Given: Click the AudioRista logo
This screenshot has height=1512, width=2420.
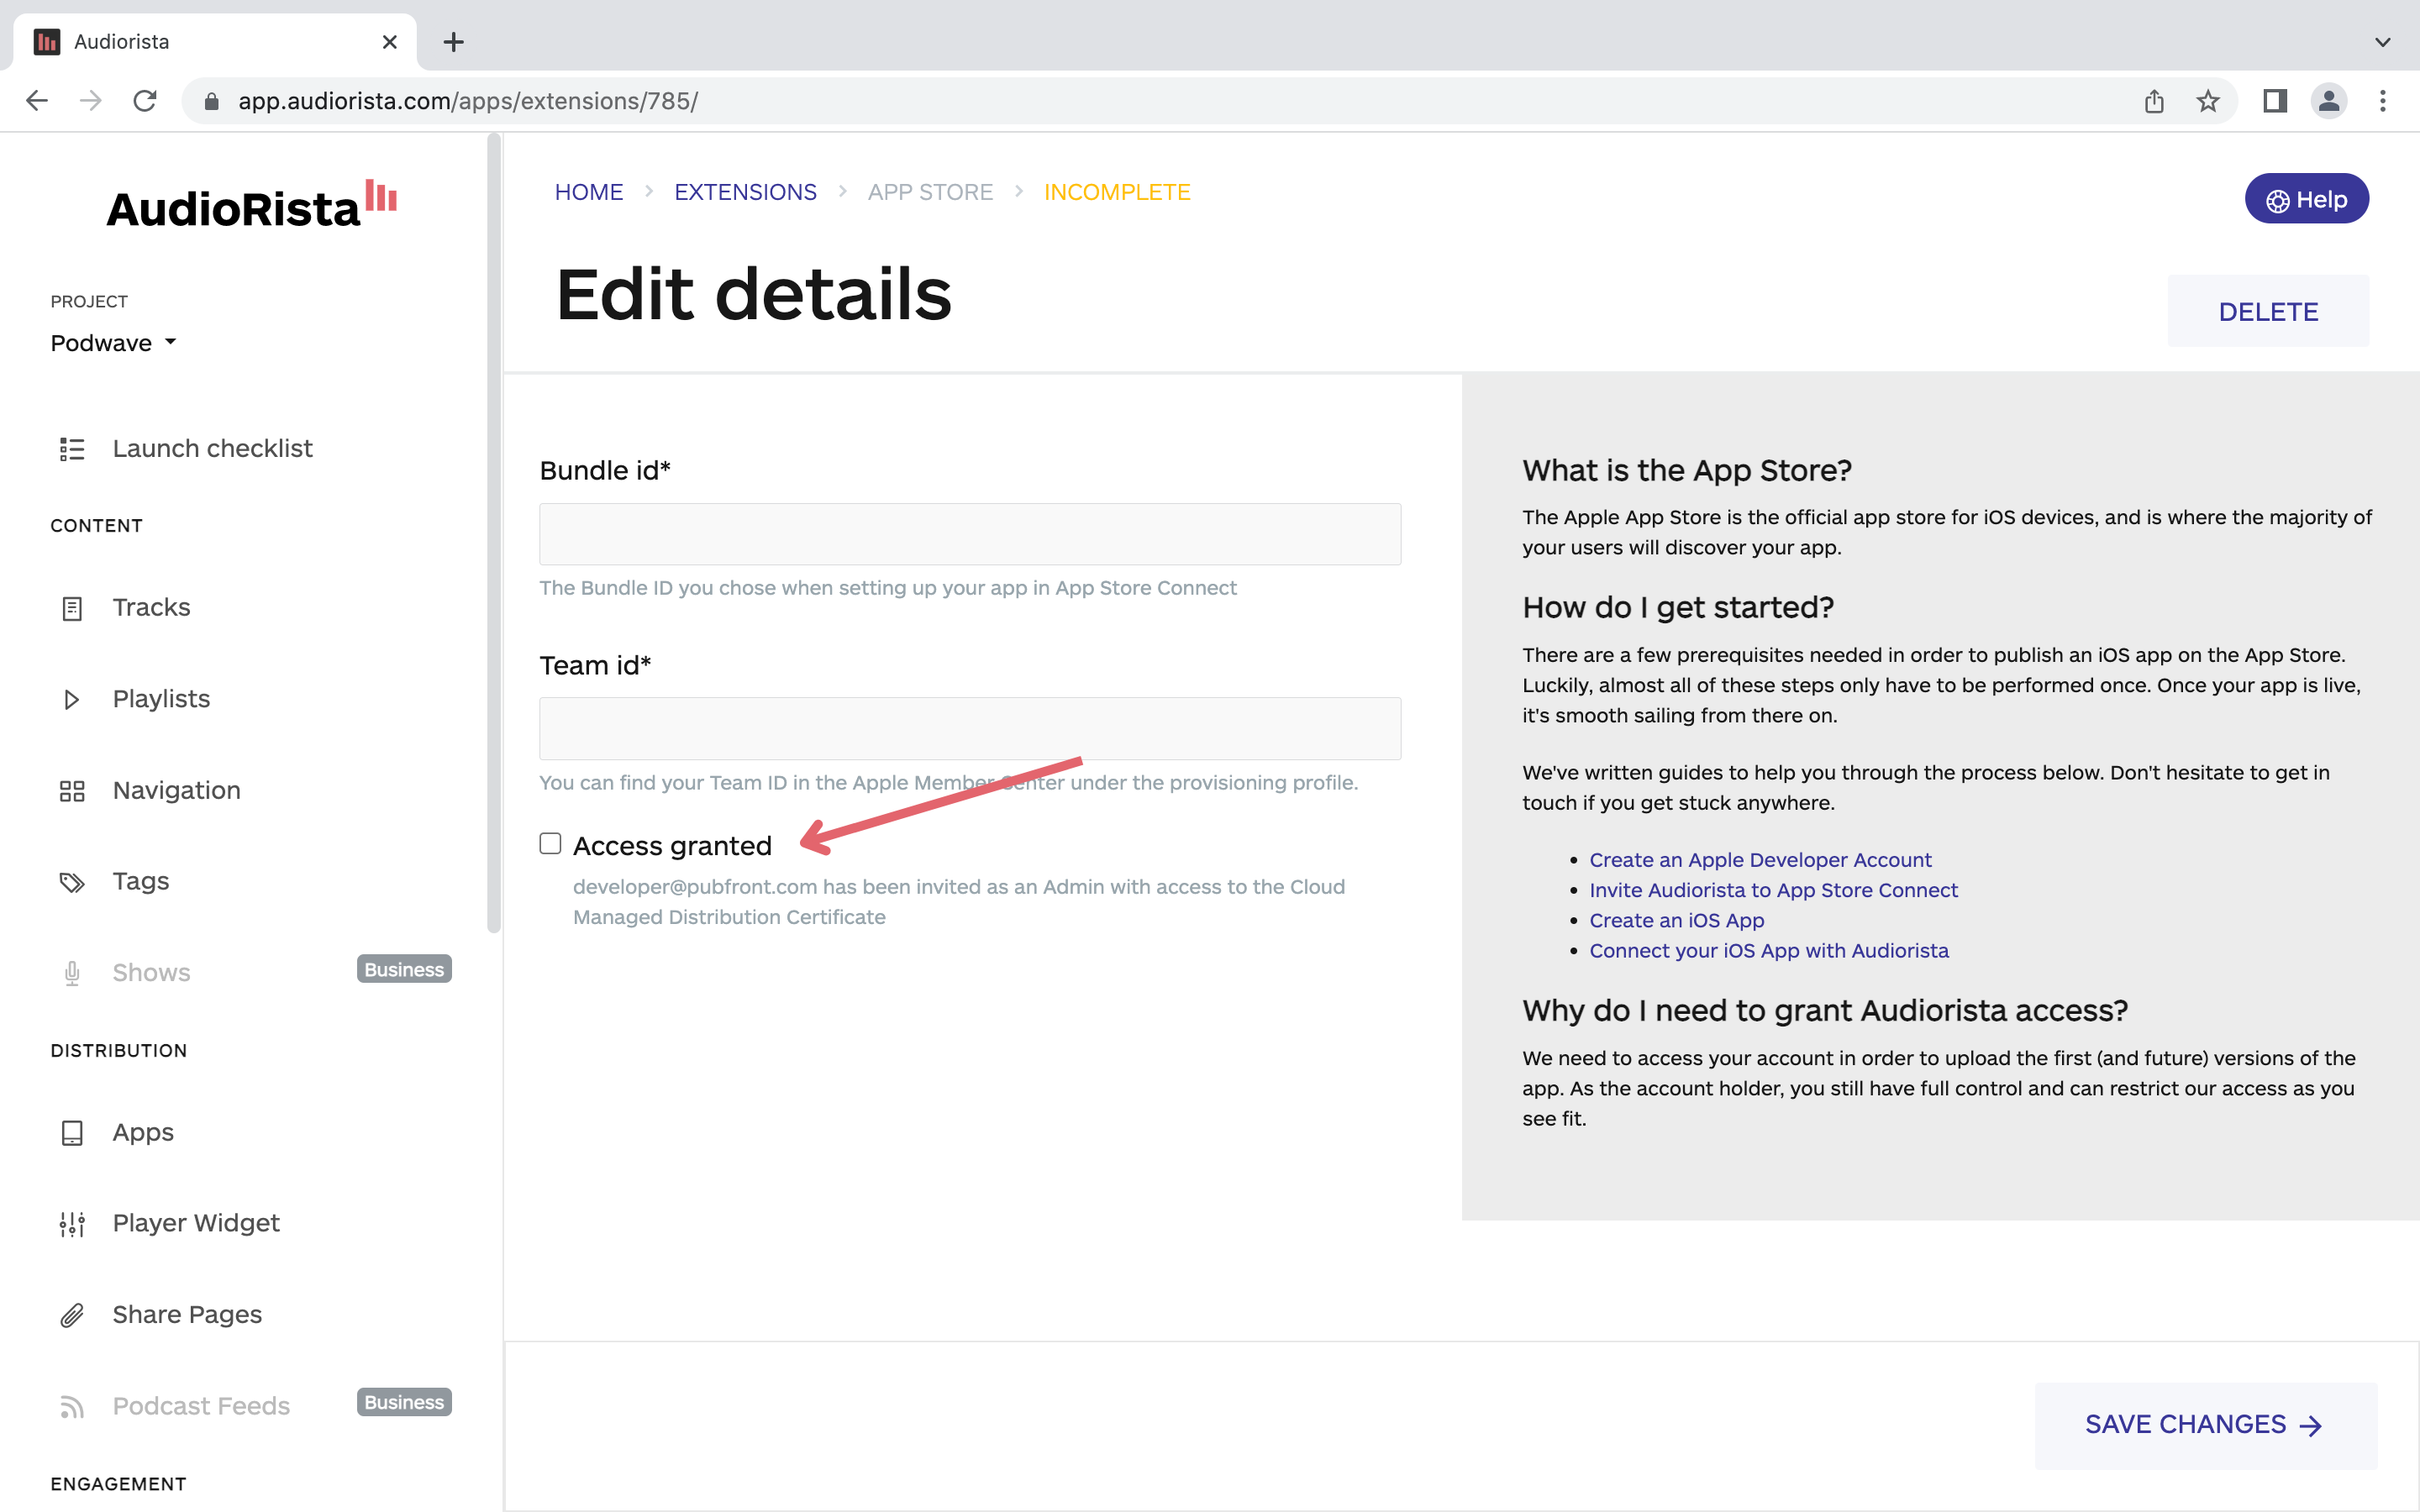Looking at the screenshot, I should pyautogui.click(x=252, y=205).
